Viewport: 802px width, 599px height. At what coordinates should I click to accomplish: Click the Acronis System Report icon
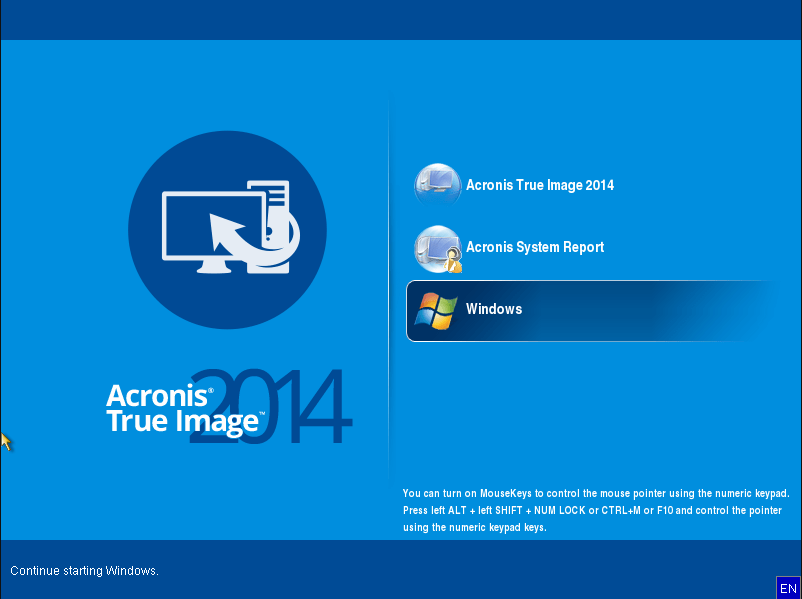click(x=438, y=249)
